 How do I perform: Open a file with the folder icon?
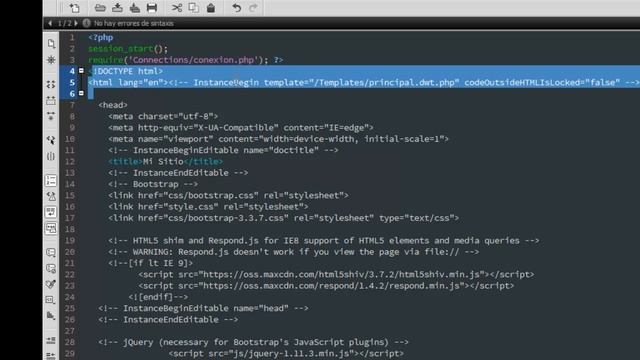(x=100, y=8)
